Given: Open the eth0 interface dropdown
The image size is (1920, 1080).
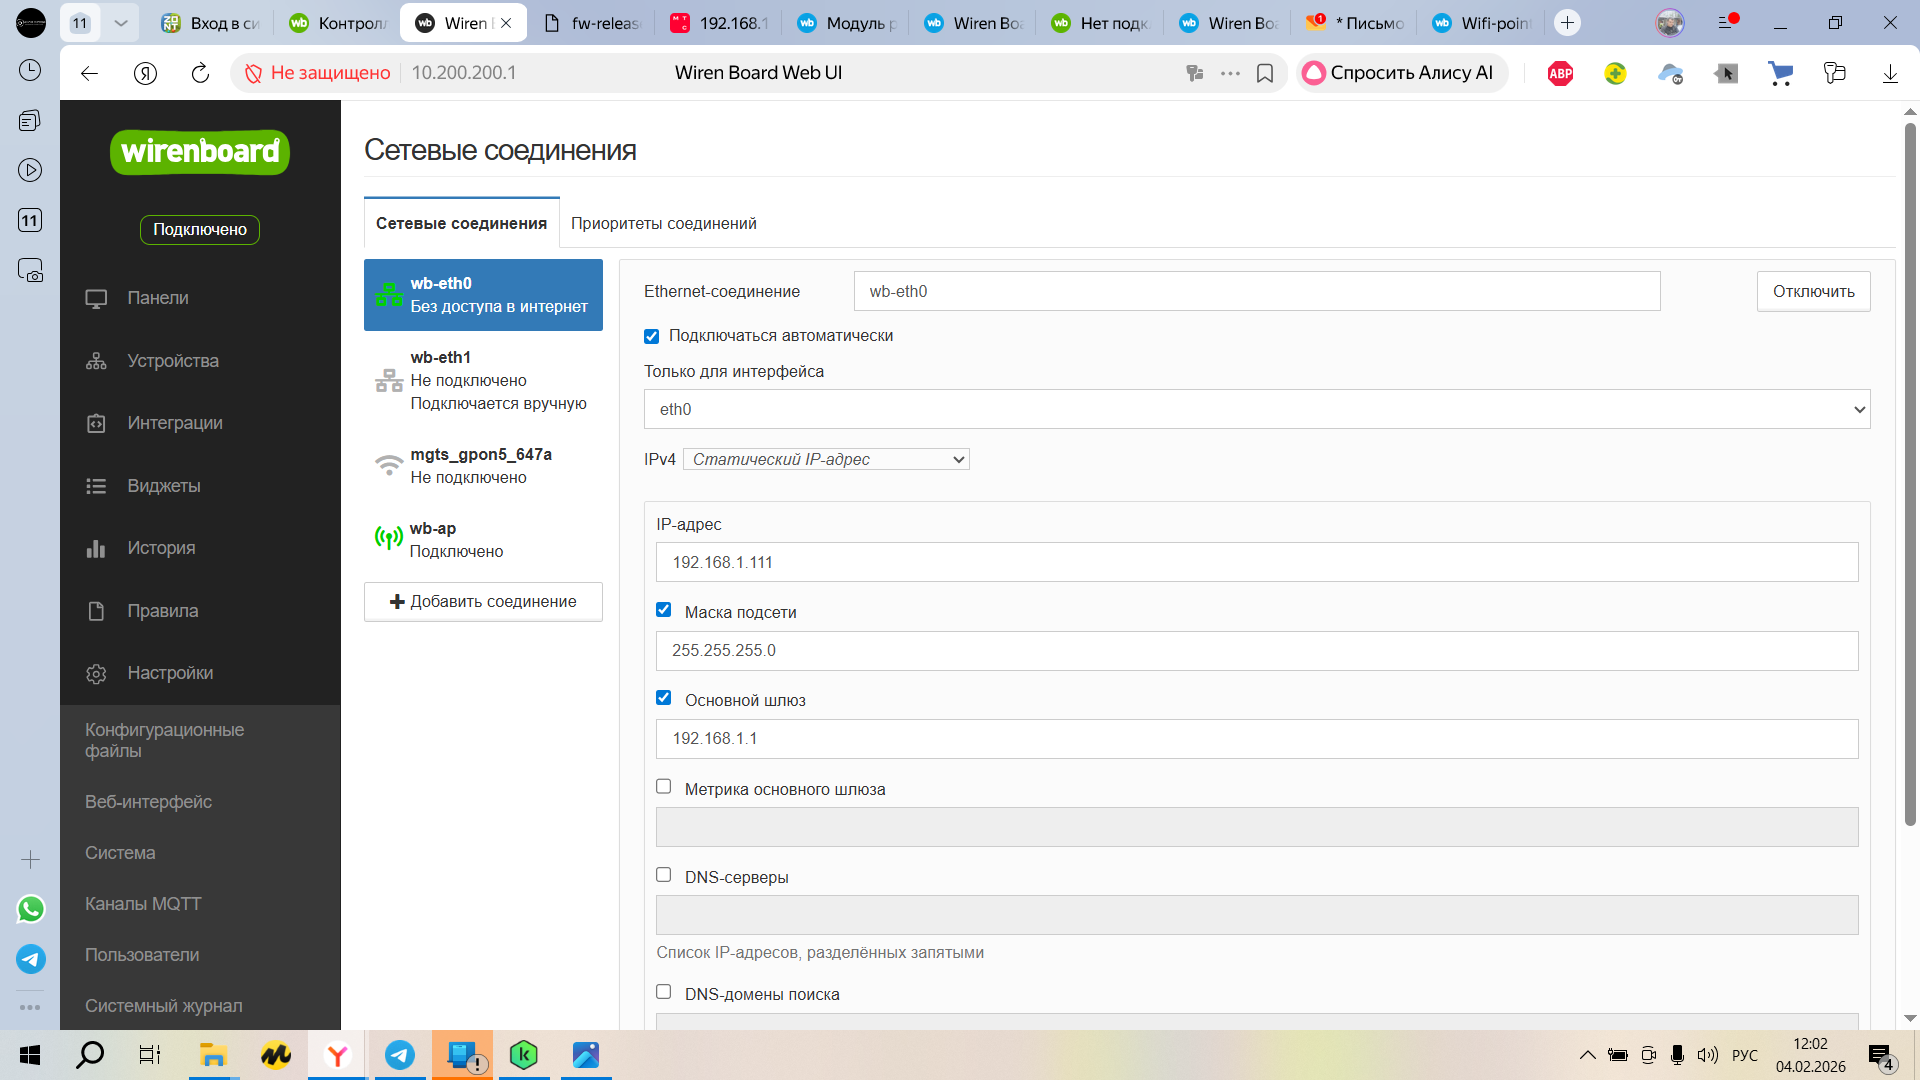Looking at the screenshot, I should [1256, 409].
